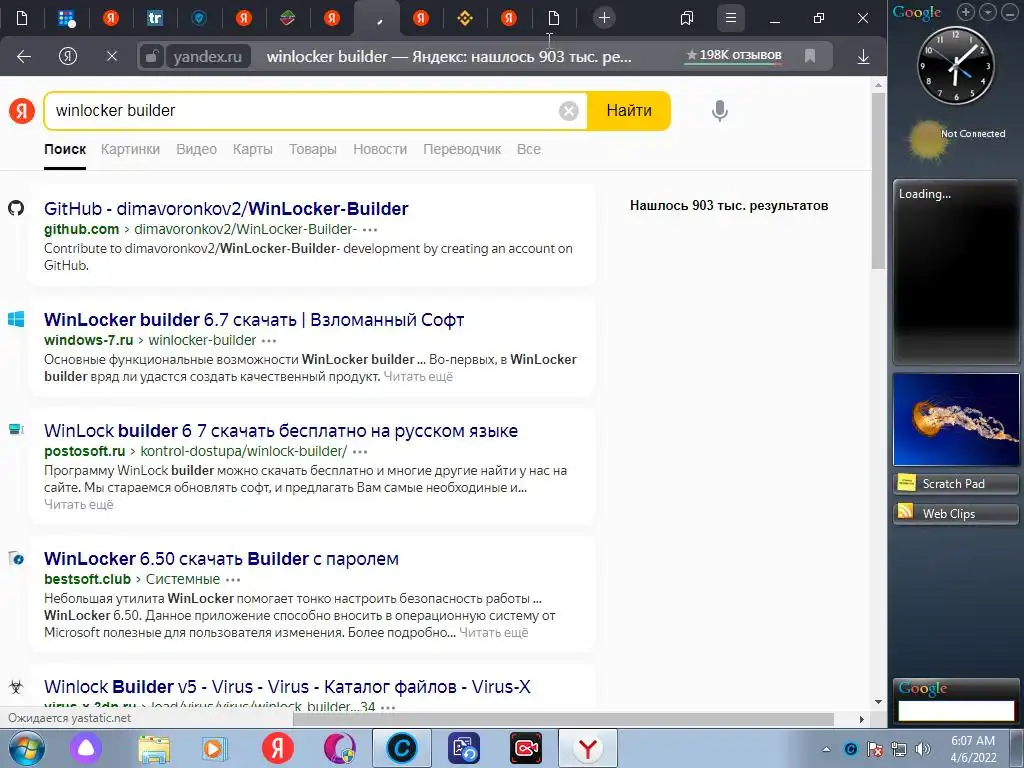Click the analog clock gadget
The width and height of the screenshot is (1024, 768).
[x=955, y=65]
